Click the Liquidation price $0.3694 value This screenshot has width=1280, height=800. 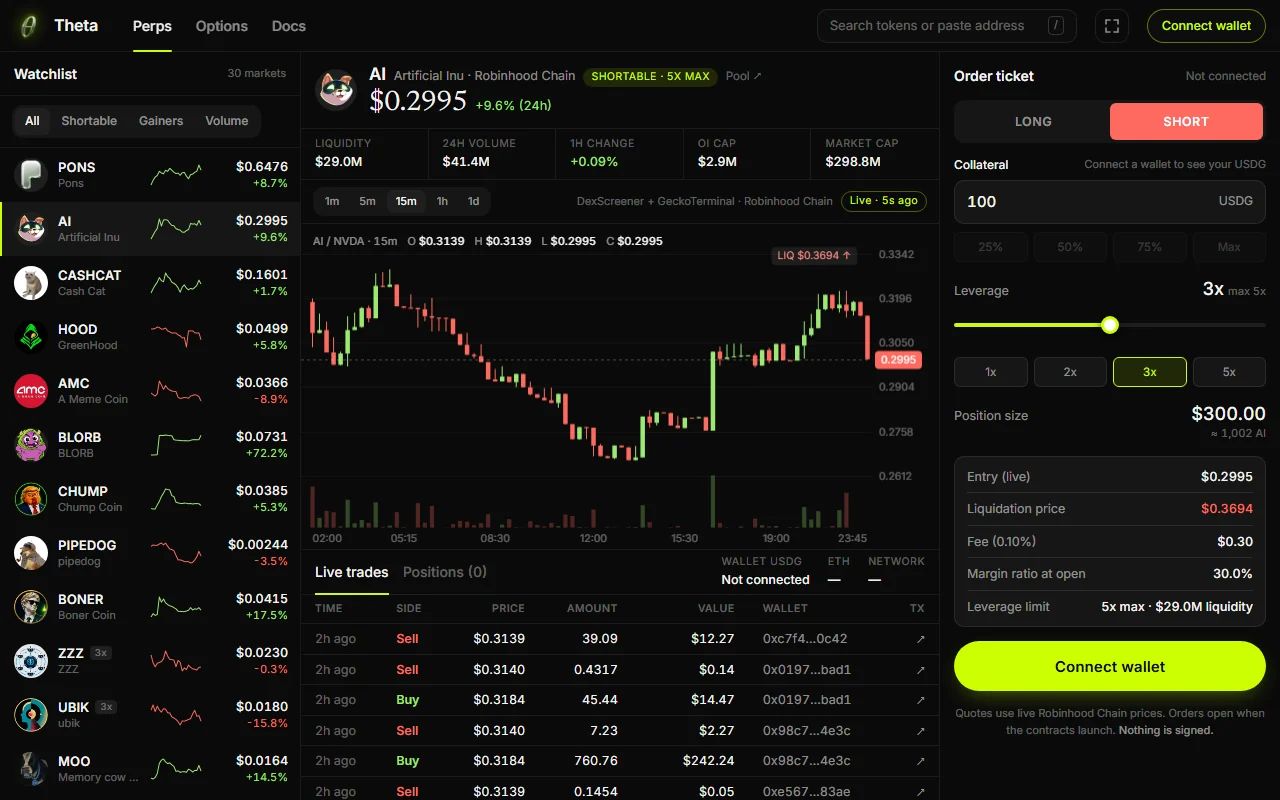click(1227, 509)
